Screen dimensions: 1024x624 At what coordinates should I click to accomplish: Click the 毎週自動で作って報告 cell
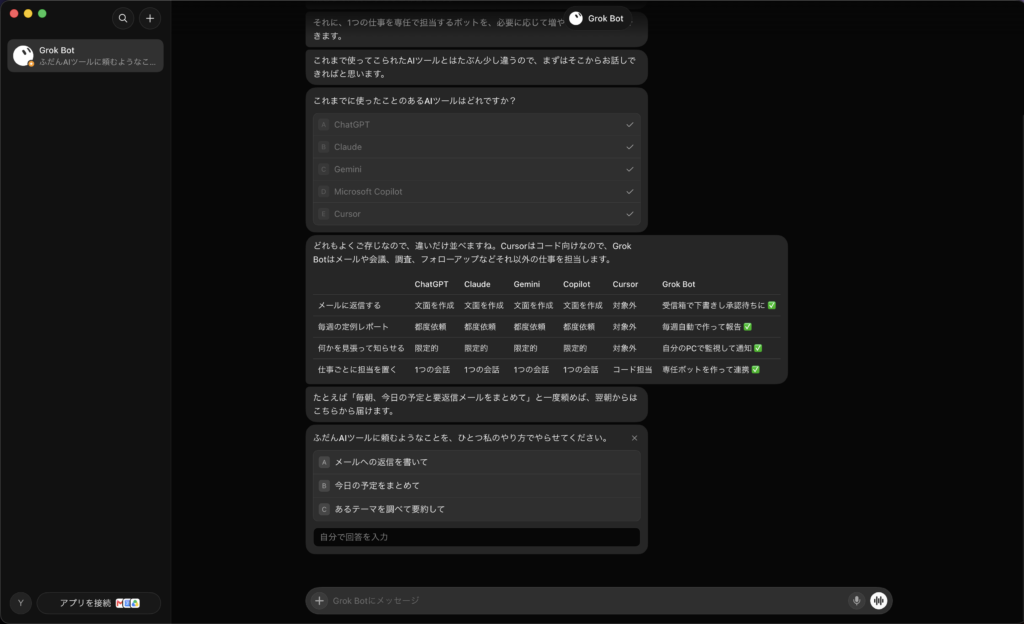click(707, 327)
